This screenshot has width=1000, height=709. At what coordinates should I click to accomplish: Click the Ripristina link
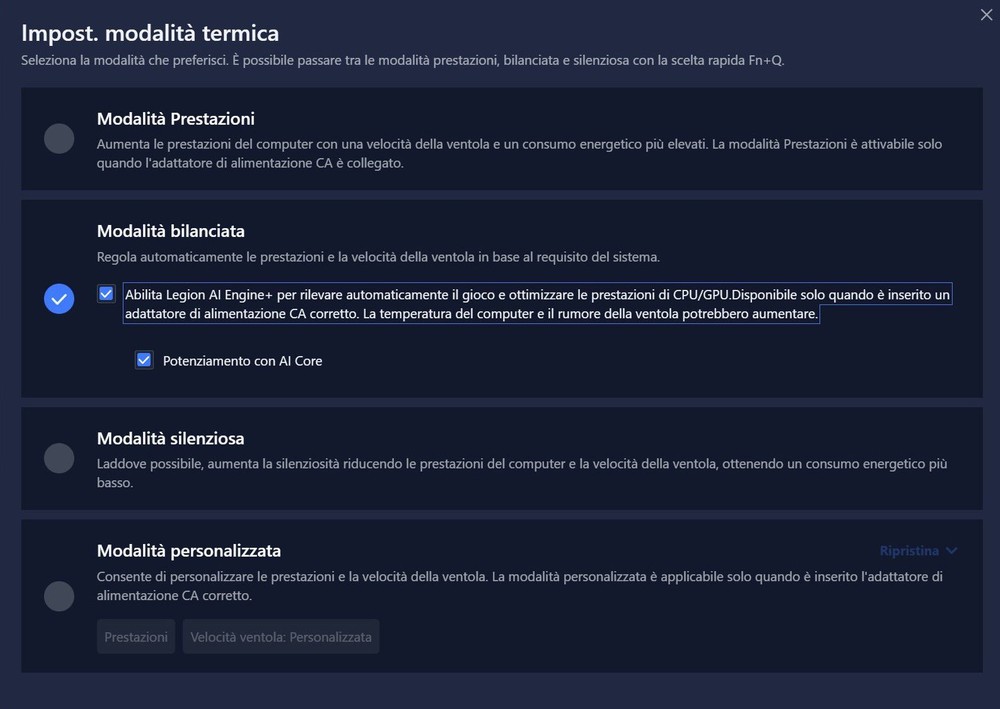click(908, 551)
